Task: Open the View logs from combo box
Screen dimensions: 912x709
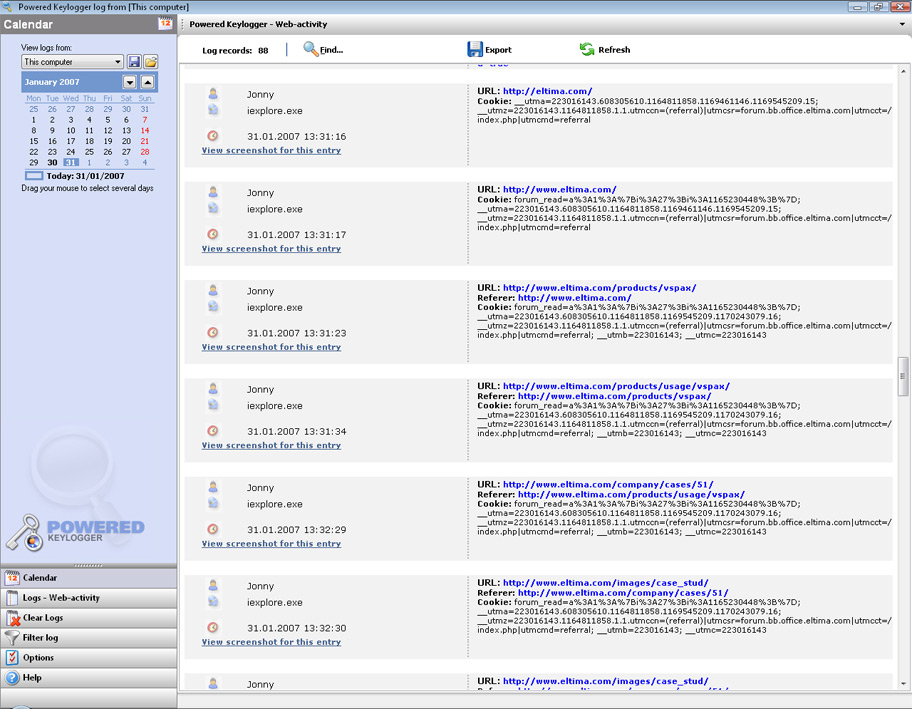Action: tap(72, 62)
